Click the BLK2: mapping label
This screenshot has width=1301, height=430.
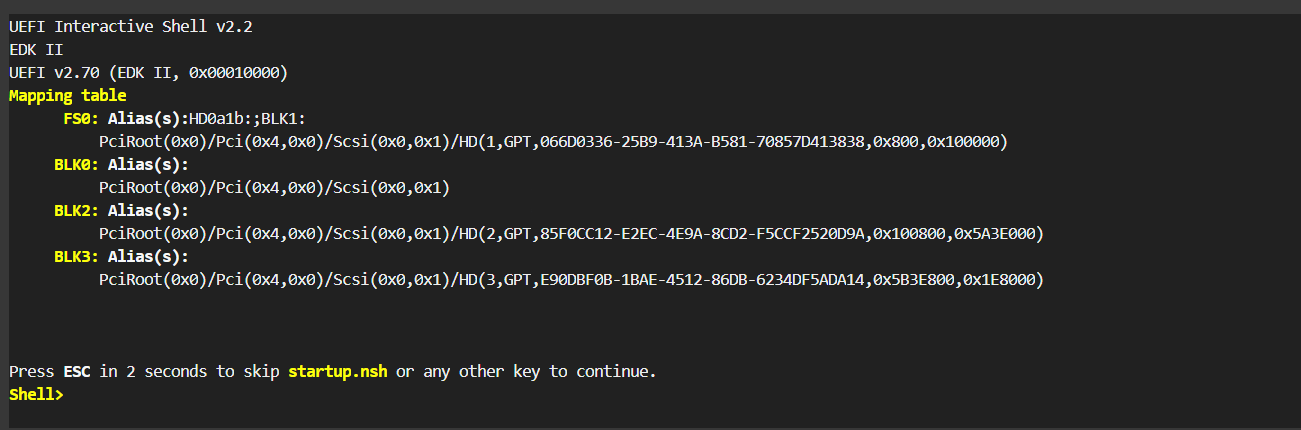(76, 211)
